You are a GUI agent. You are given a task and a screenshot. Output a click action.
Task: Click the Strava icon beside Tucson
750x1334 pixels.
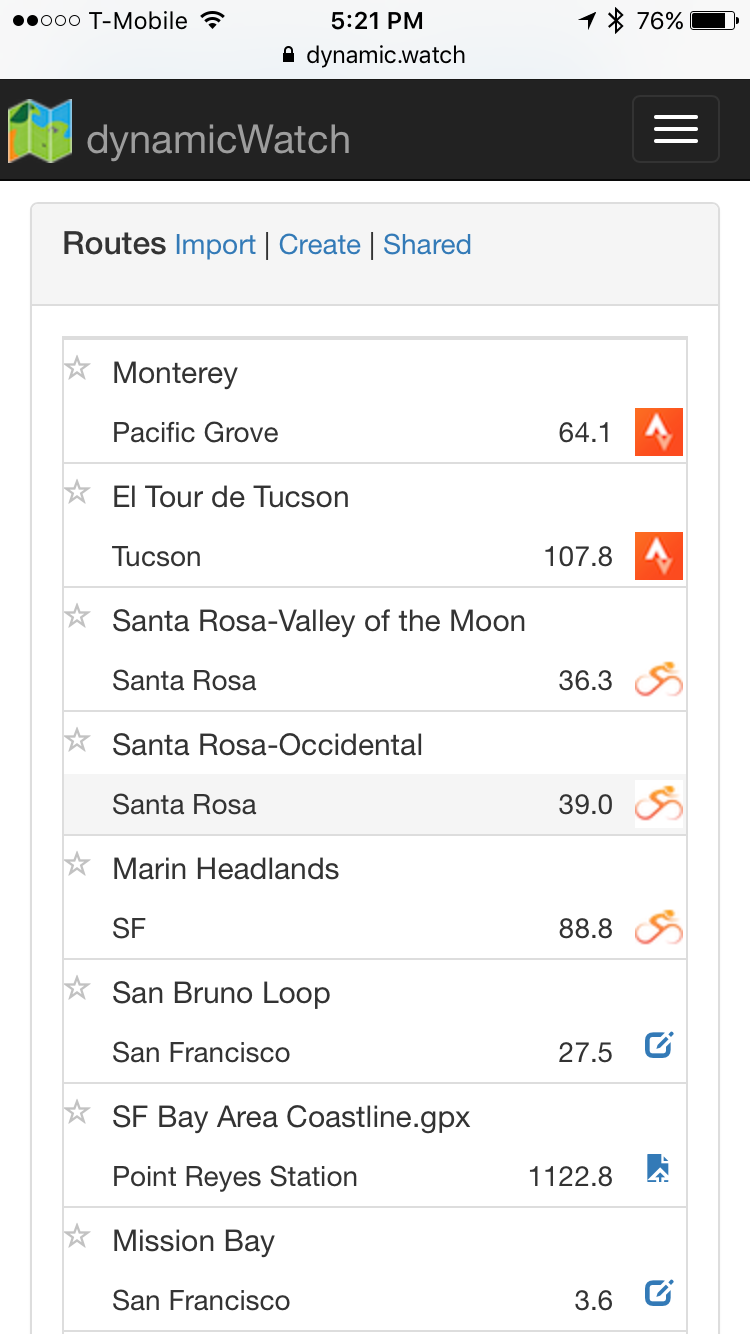point(658,556)
